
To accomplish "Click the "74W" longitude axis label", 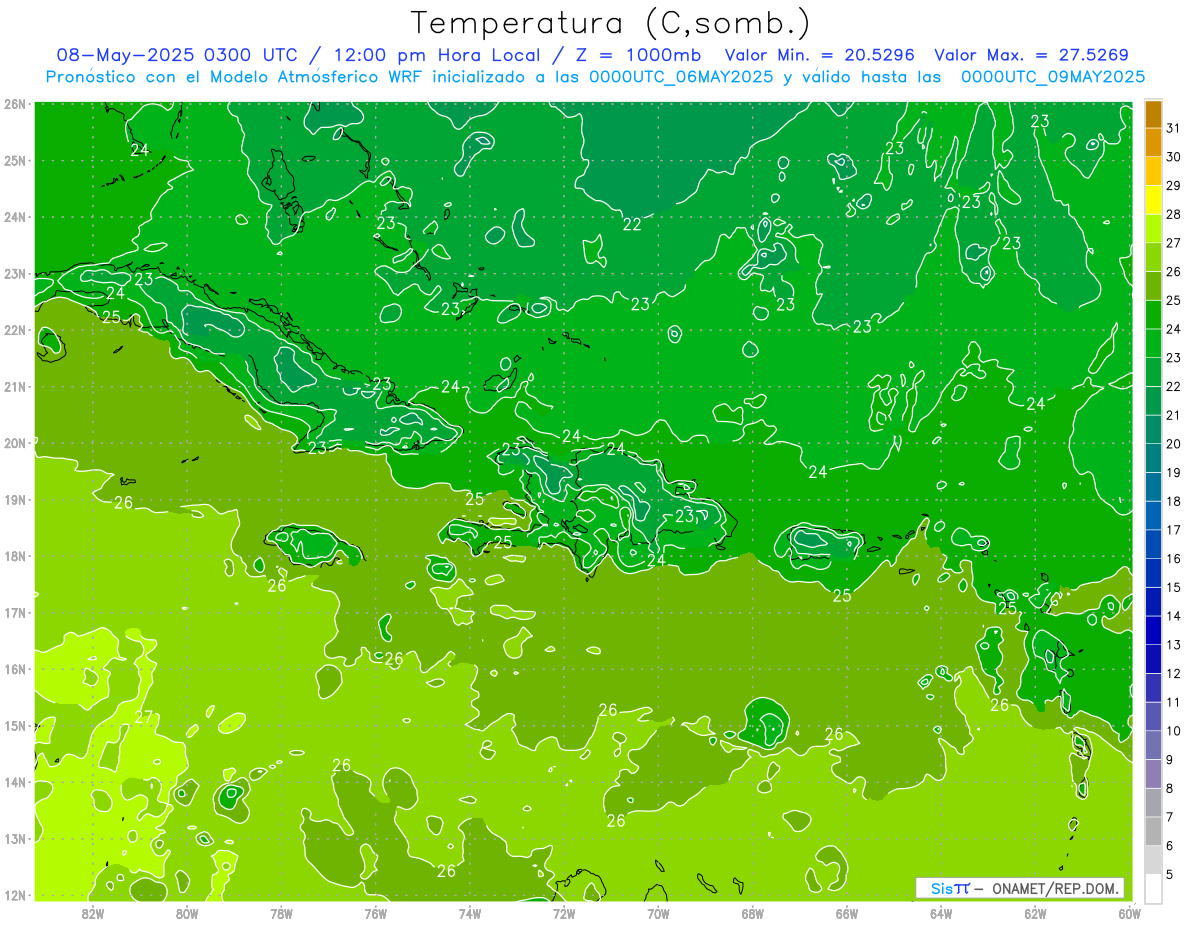I will tap(470, 913).
